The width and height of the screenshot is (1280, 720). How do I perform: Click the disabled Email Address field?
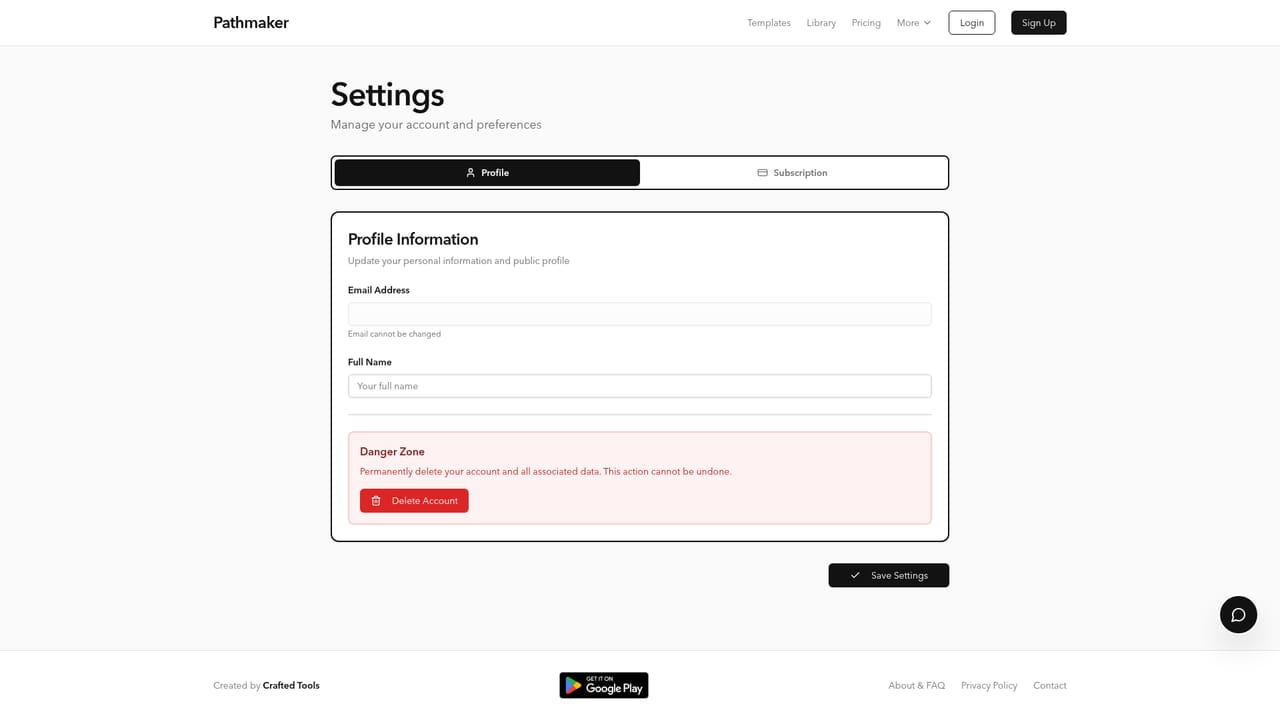[x=640, y=314]
